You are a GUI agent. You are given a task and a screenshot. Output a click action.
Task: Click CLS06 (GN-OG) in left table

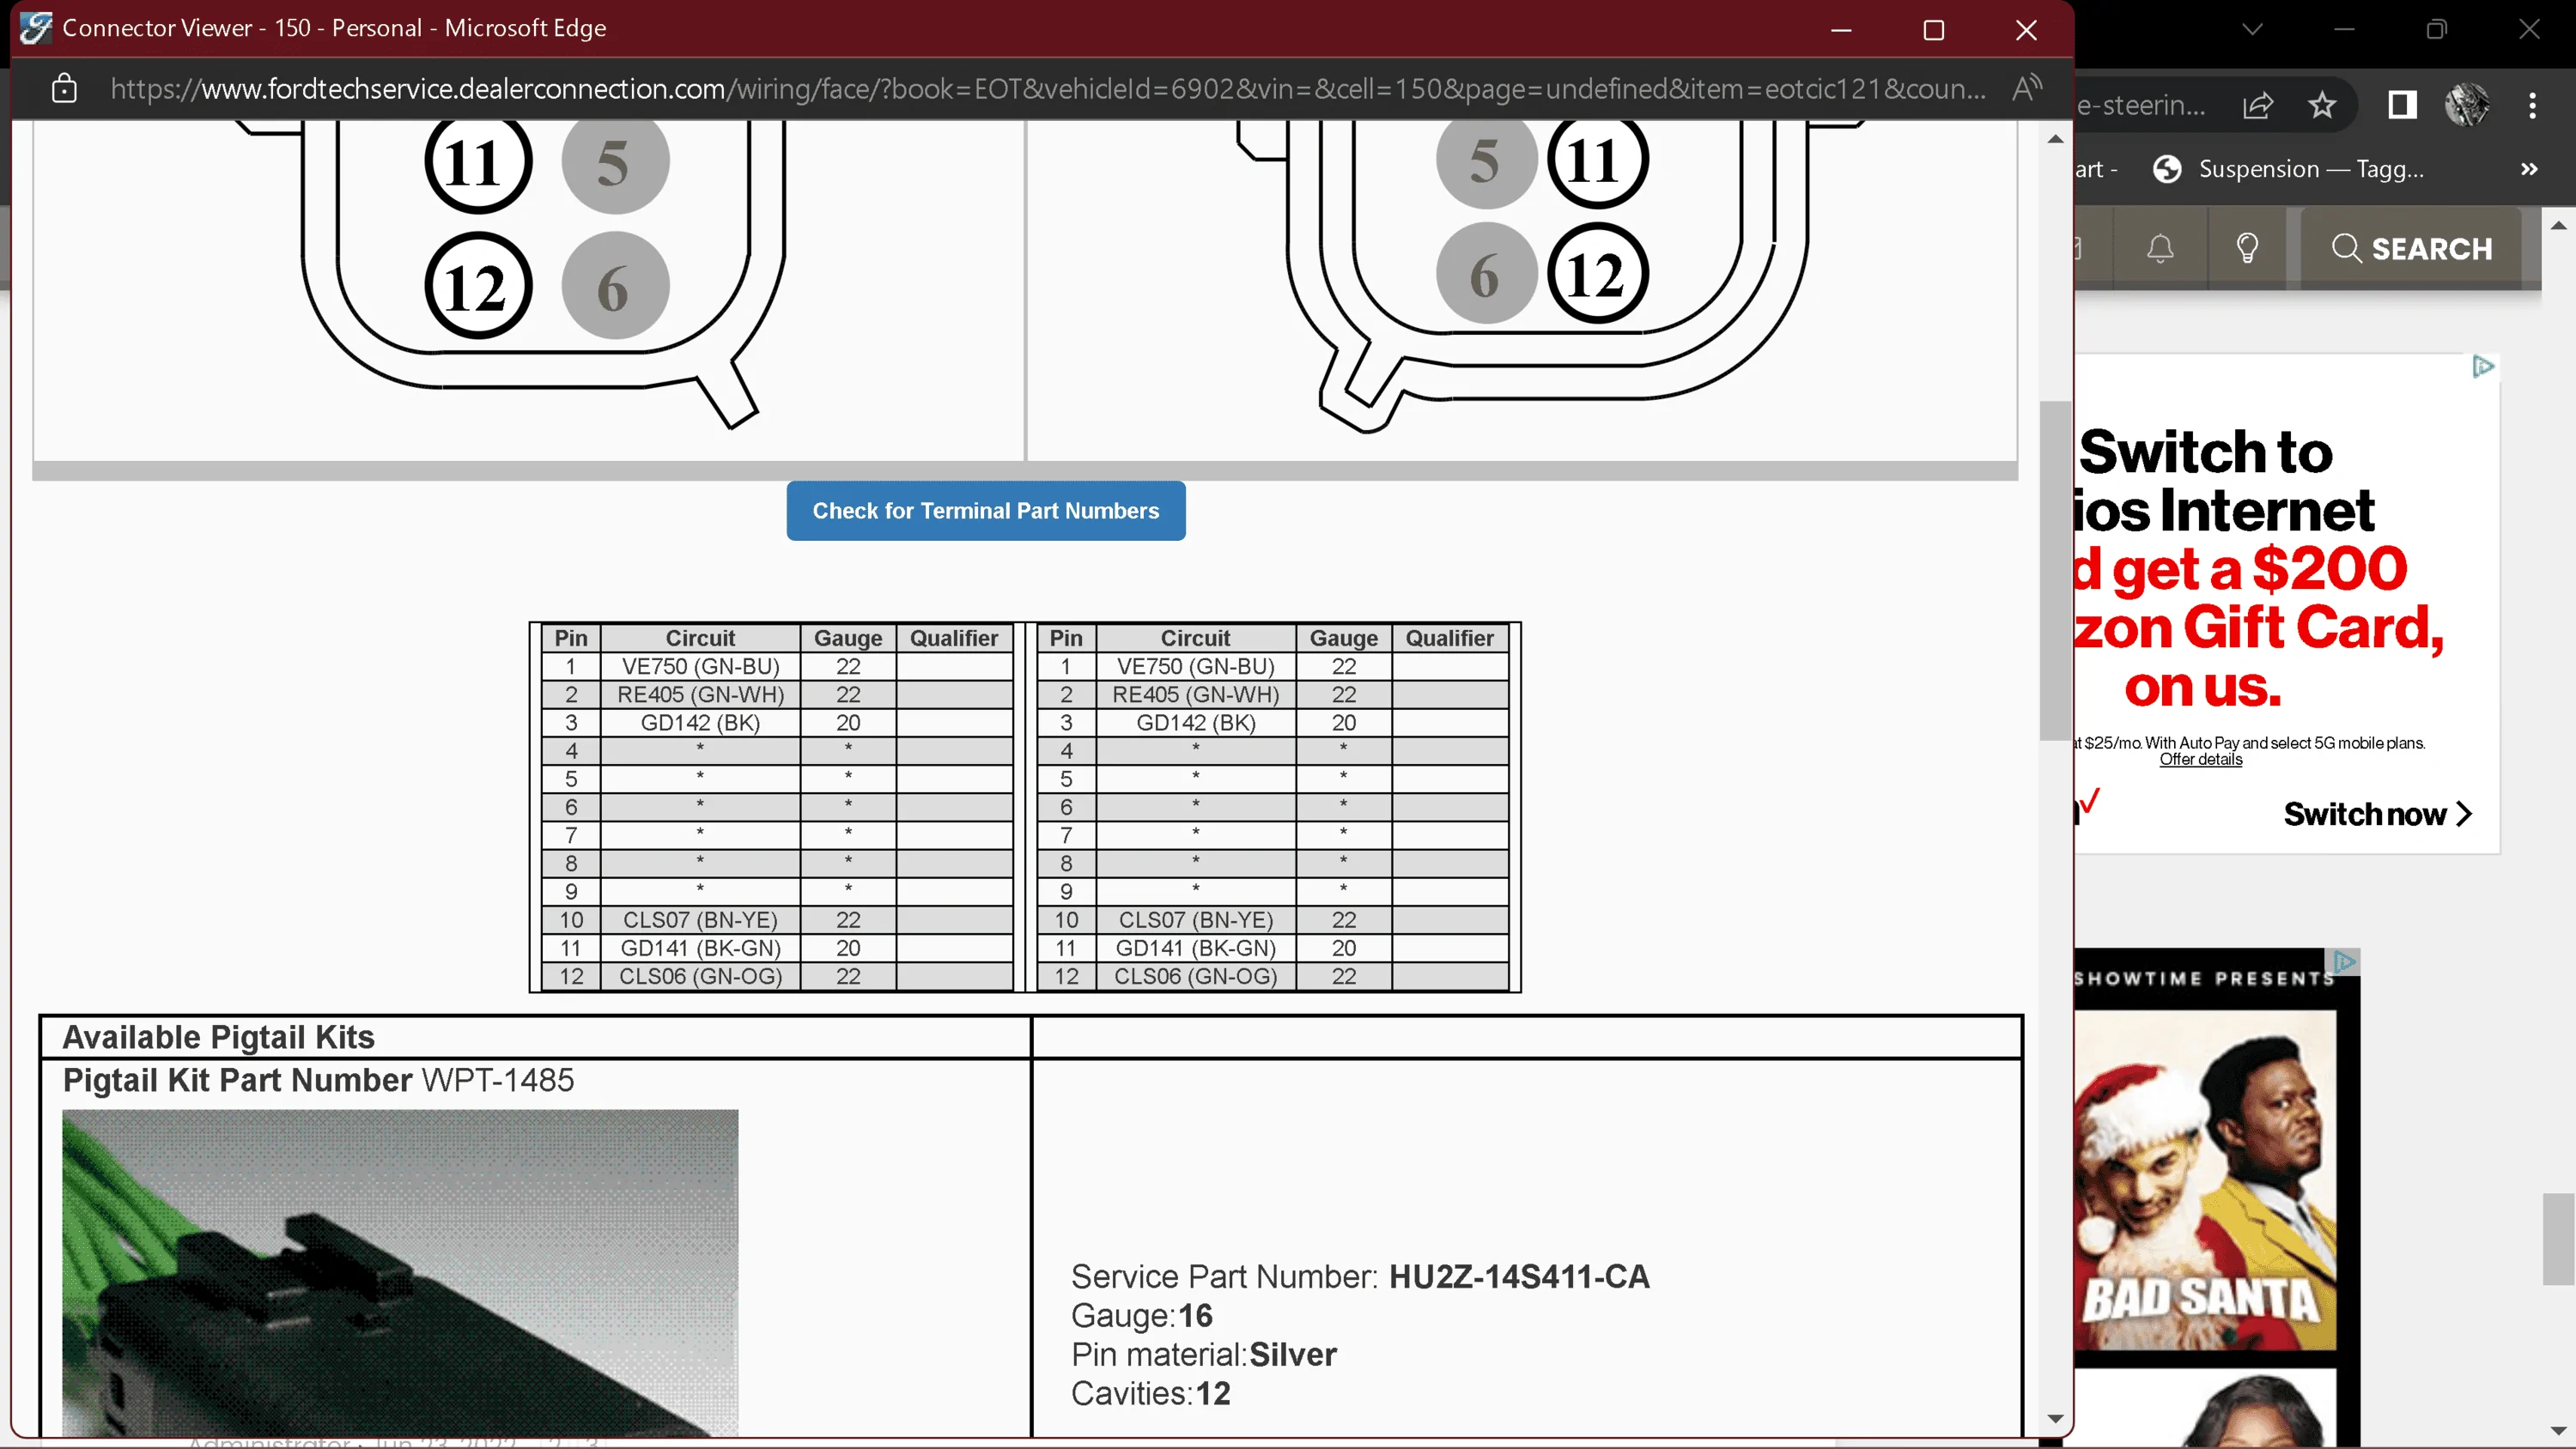point(700,976)
